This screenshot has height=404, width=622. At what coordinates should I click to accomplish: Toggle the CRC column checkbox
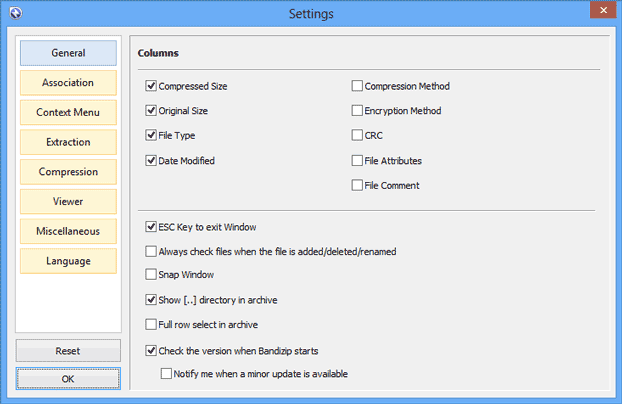tap(357, 135)
